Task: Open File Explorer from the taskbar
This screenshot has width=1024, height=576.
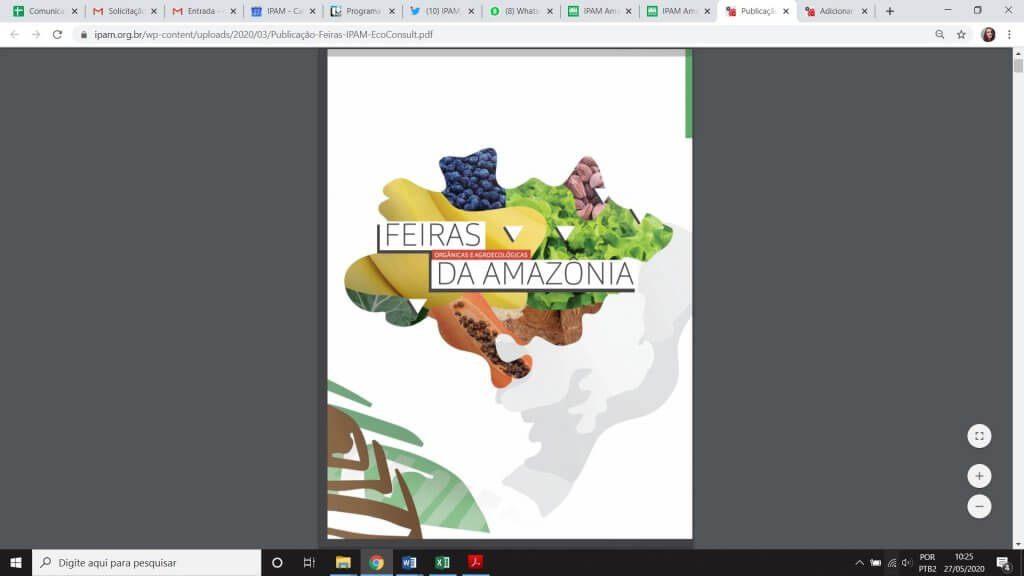Action: tap(344, 562)
